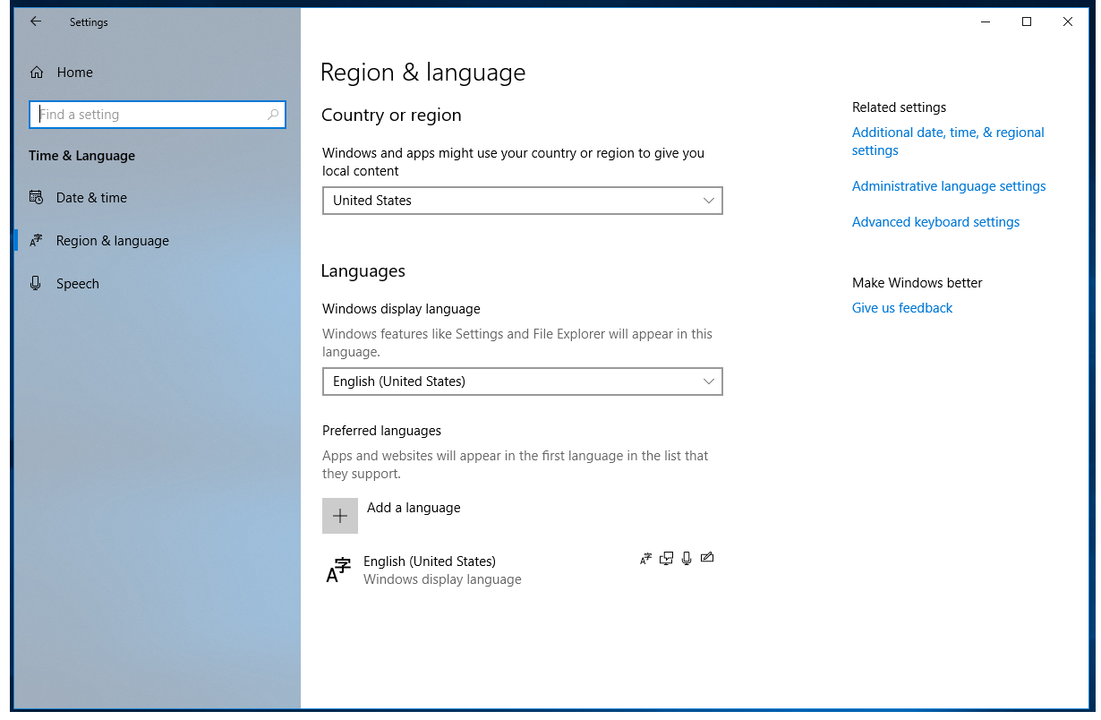This screenshot has width=1101, height=720.
Task: Click the Windows display language description text
Action: coord(517,343)
